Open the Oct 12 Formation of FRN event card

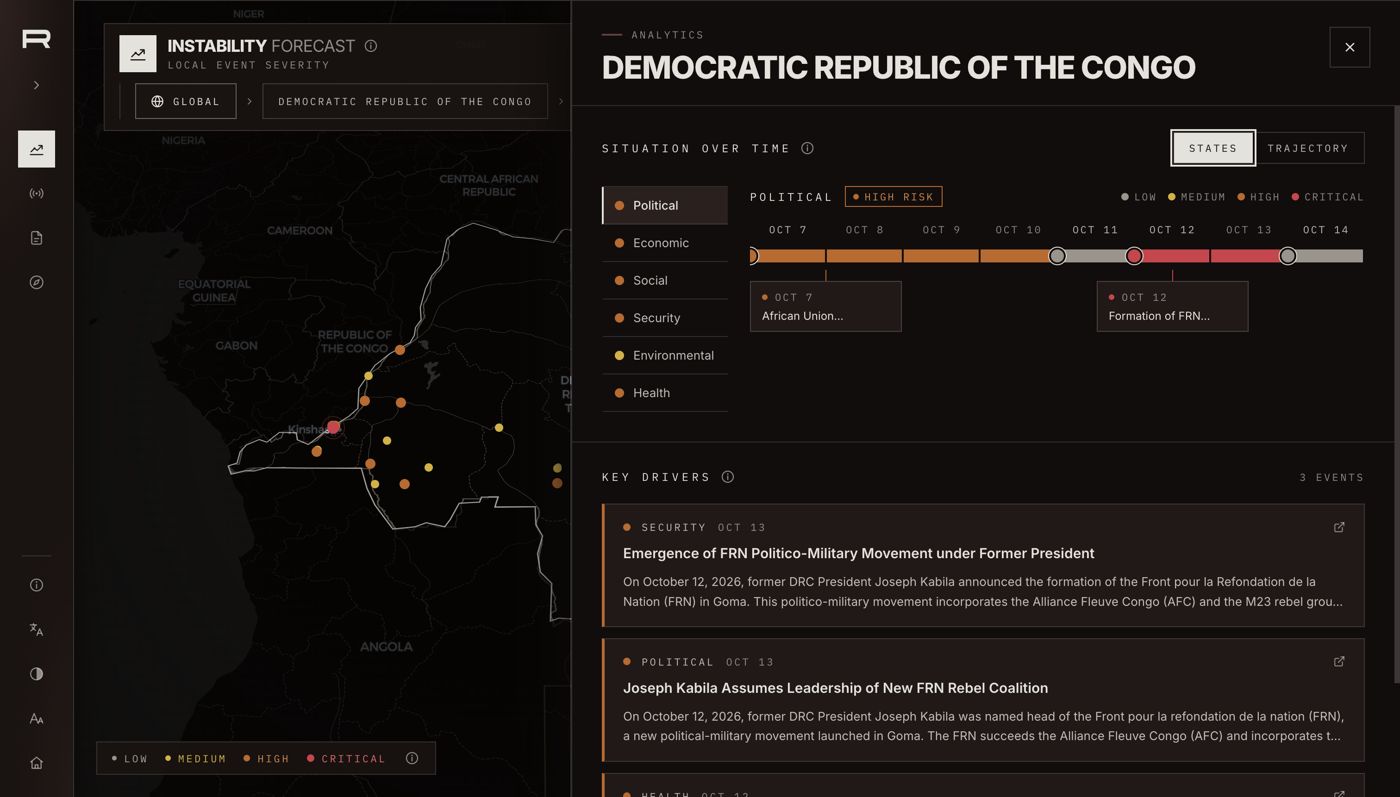(1172, 306)
